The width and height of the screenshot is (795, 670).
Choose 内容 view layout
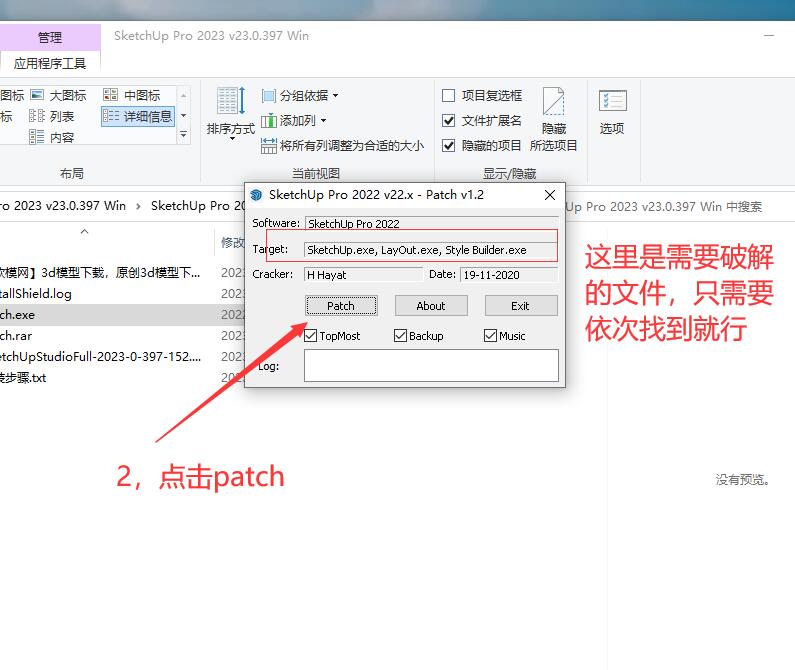[x=52, y=137]
